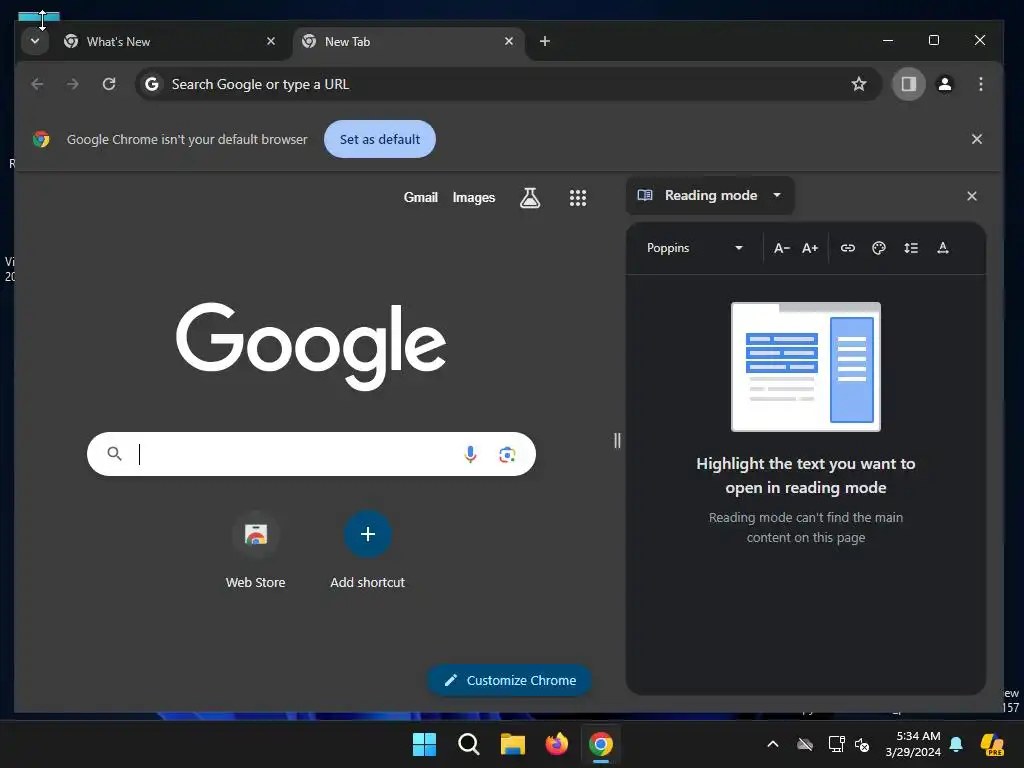Start voice search with microphone
This screenshot has height=768, width=1024.
470,454
